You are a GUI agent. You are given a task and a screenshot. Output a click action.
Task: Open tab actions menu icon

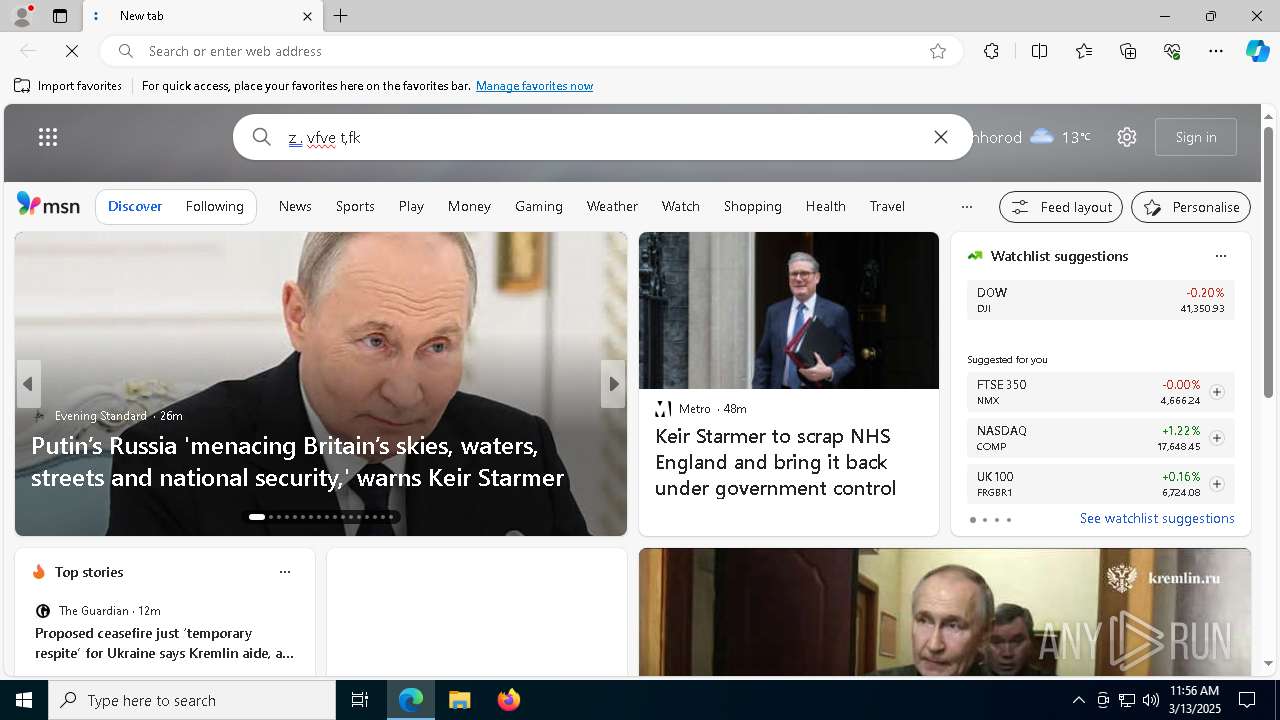tap(60, 16)
